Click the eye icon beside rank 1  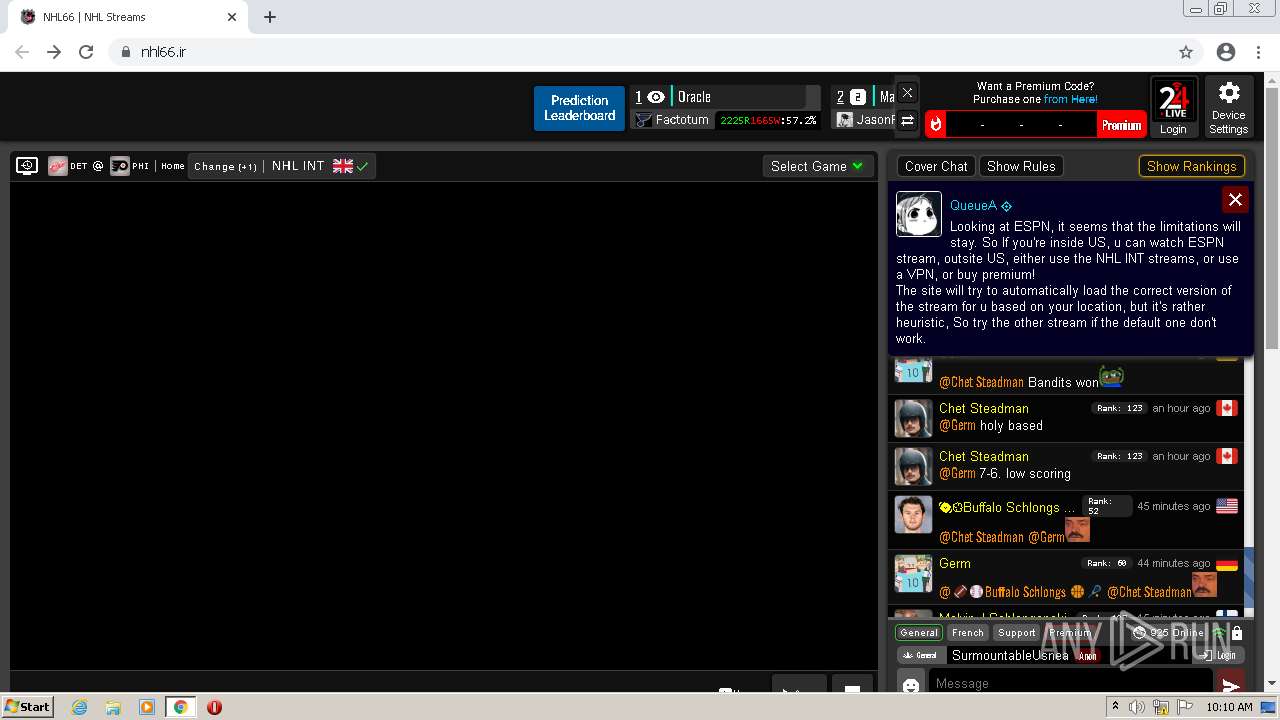click(656, 97)
